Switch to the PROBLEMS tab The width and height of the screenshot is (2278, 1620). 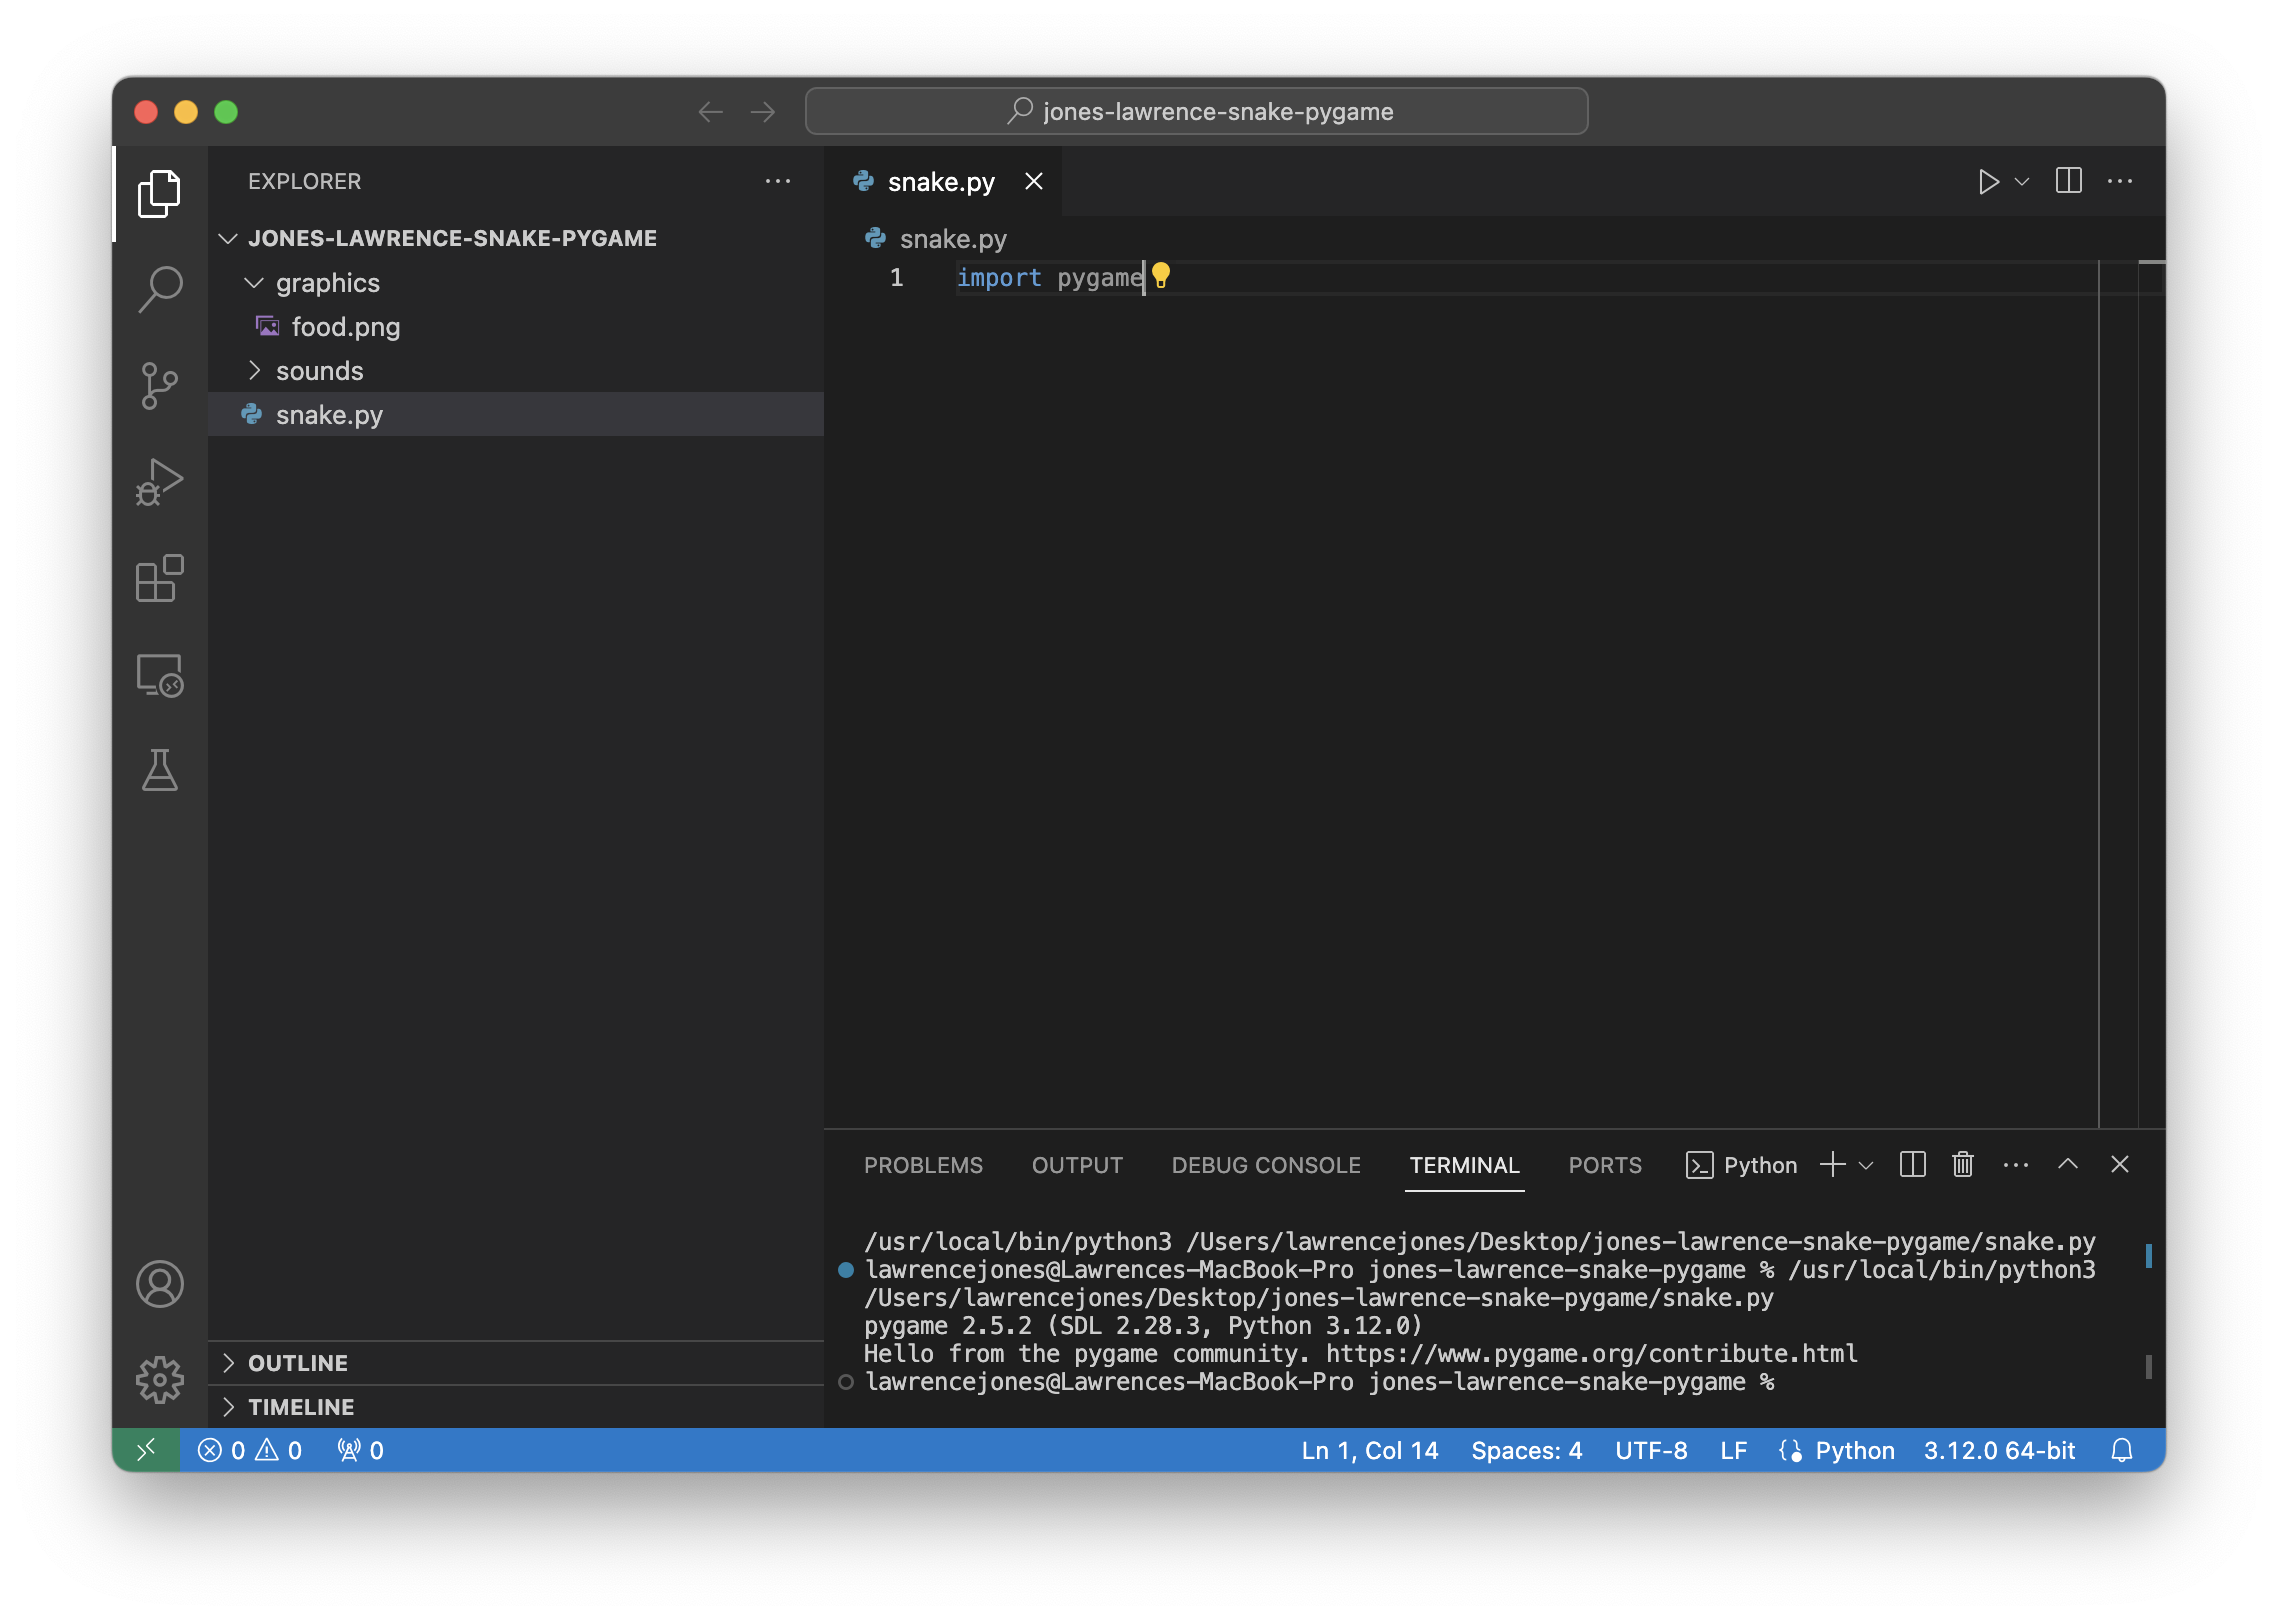click(x=923, y=1165)
